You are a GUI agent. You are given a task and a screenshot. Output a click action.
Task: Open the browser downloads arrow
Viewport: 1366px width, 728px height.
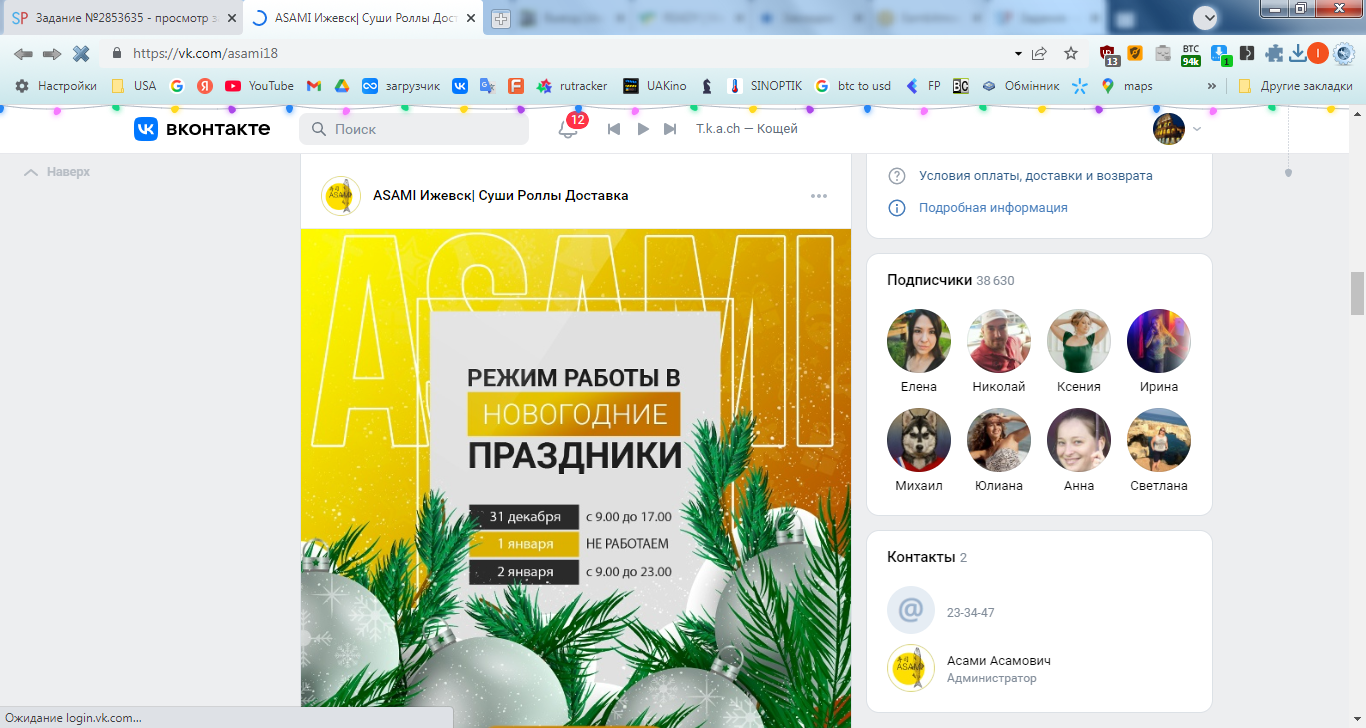click(x=1298, y=53)
